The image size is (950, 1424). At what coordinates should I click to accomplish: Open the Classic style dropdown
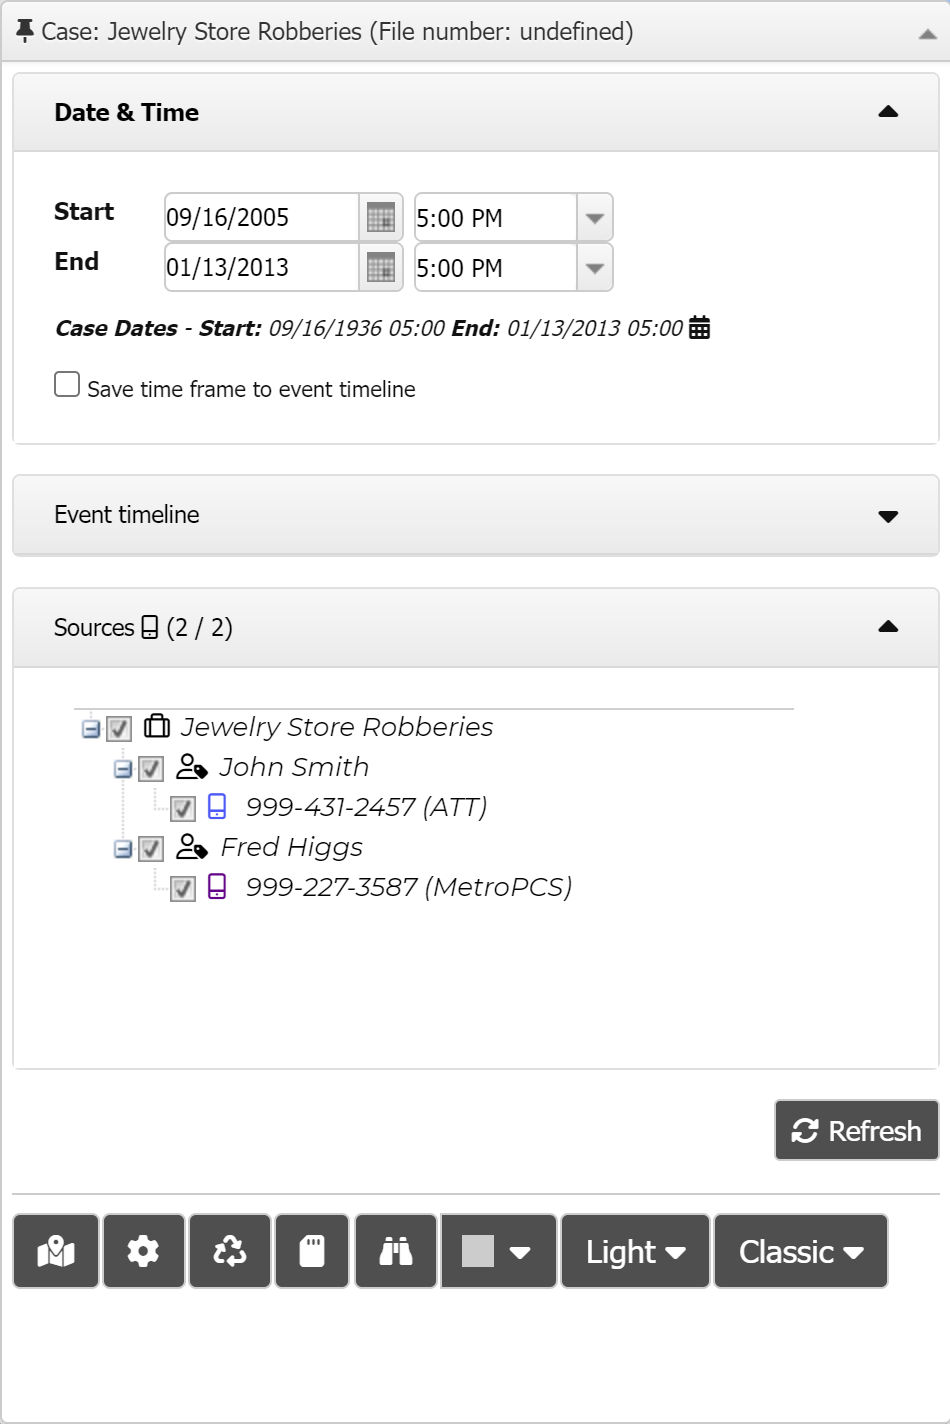pyautogui.click(x=800, y=1251)
